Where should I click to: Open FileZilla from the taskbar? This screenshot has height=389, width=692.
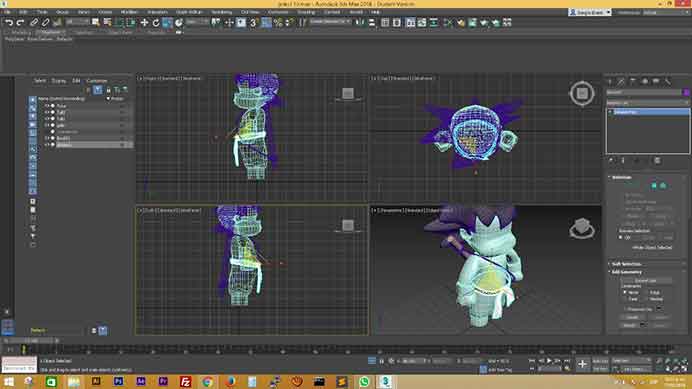pyautogui.click(x=186, y=381)
